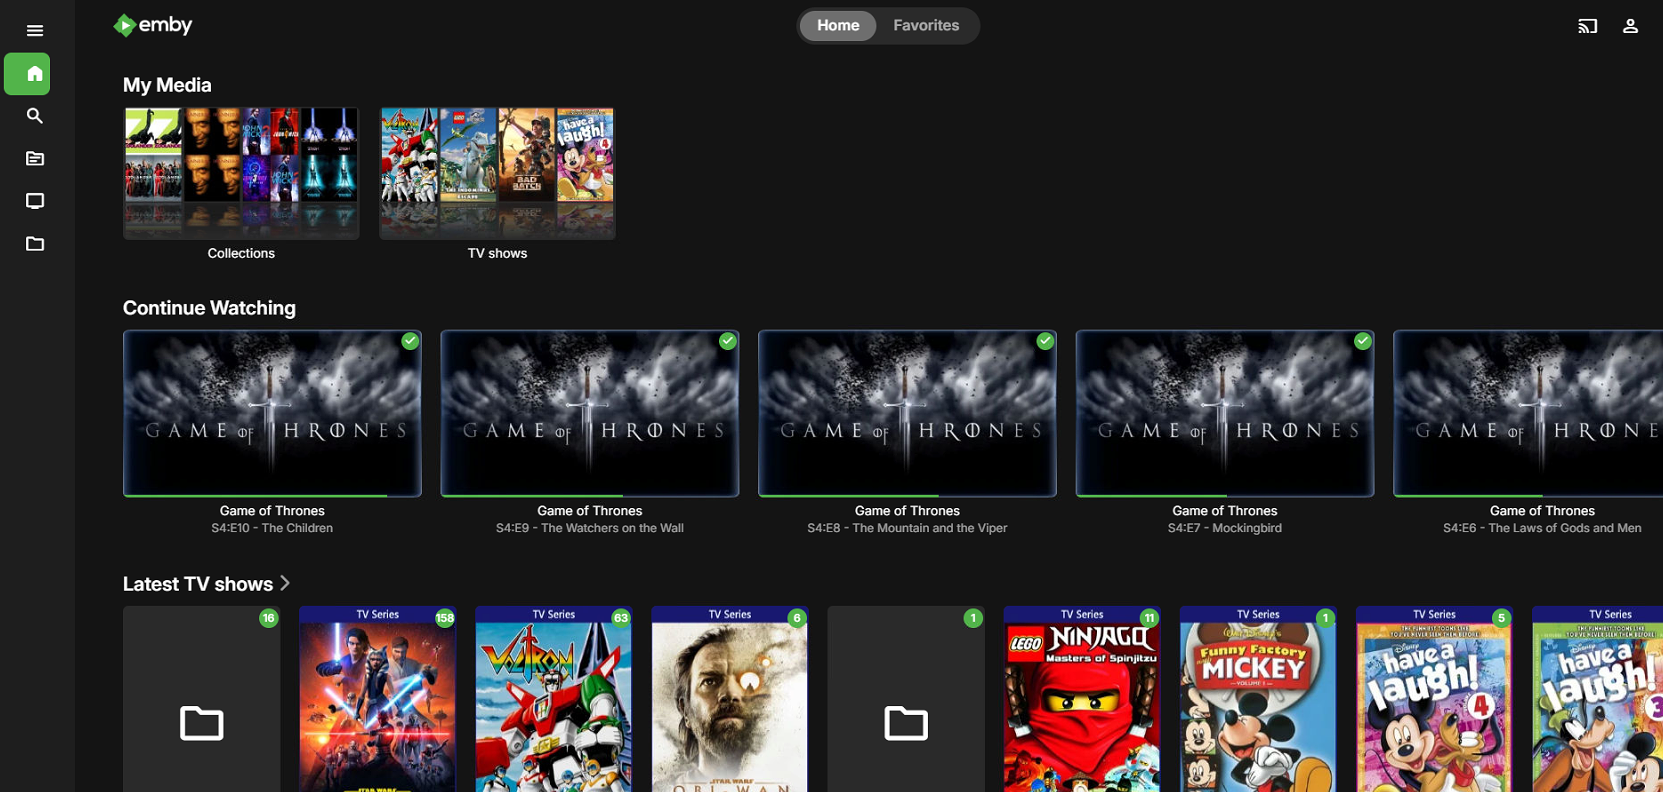This screenshot has width=1663, height=792.
Task: Switch to the Home tab
Action: point(838,26)
